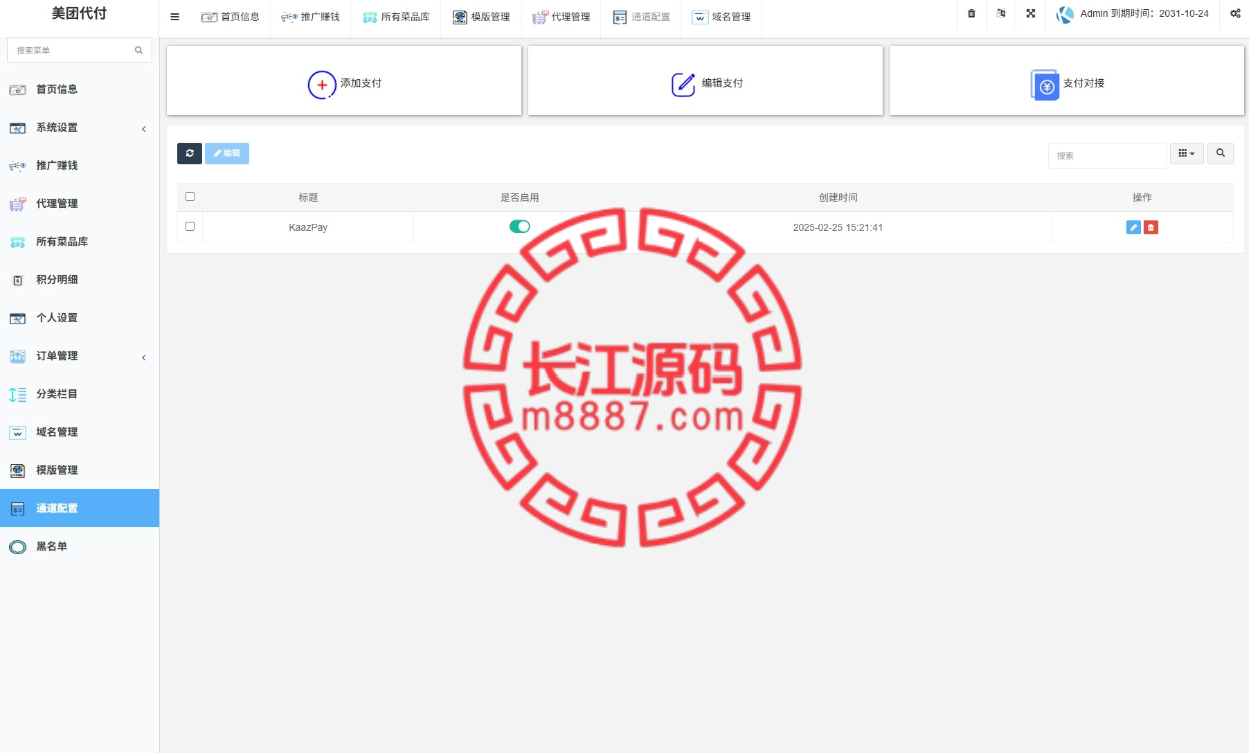1249x753 pixels.
Task: Click the sidebar search magnifier icon
Action: point(139,50)
